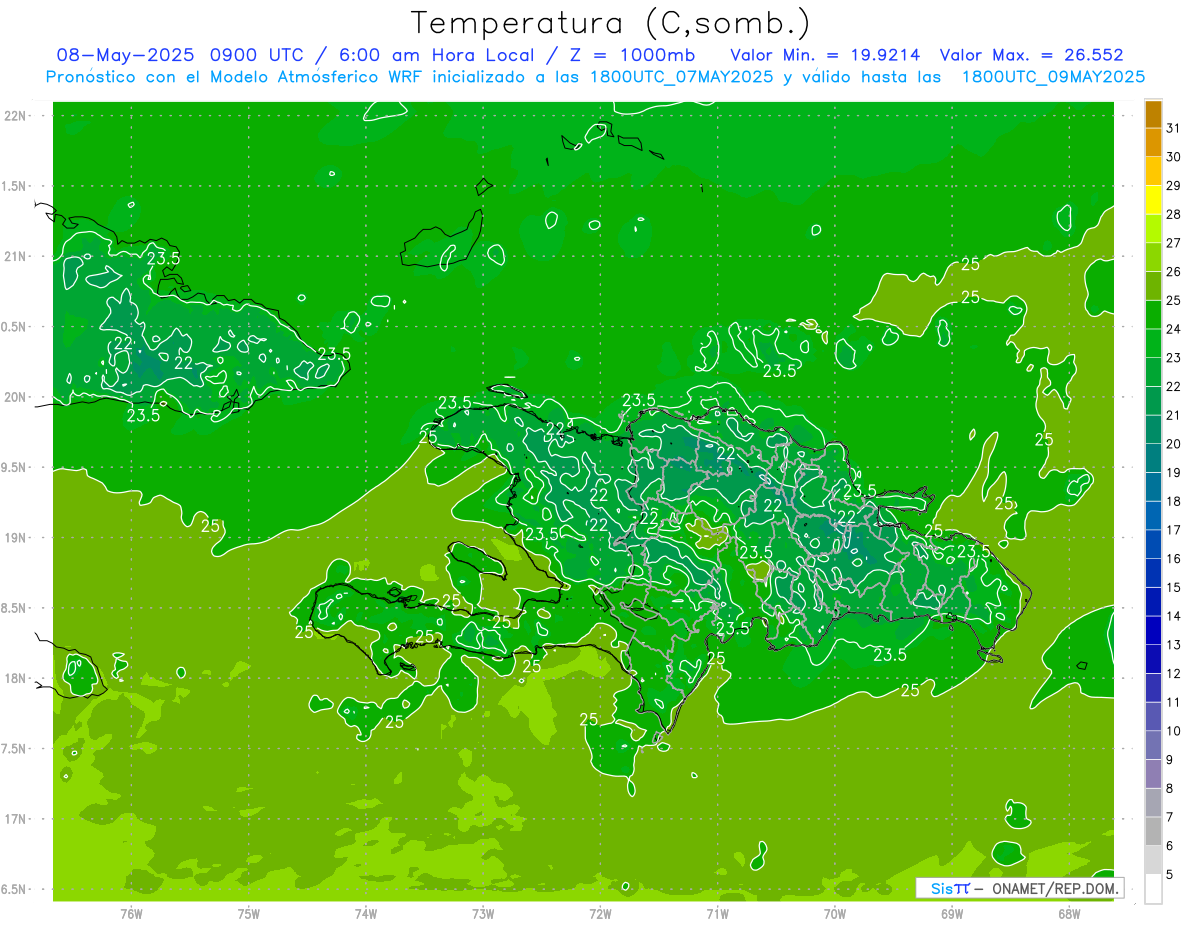
Task: Click the "13" value on color scale
Action: (x=1174, y=645)
